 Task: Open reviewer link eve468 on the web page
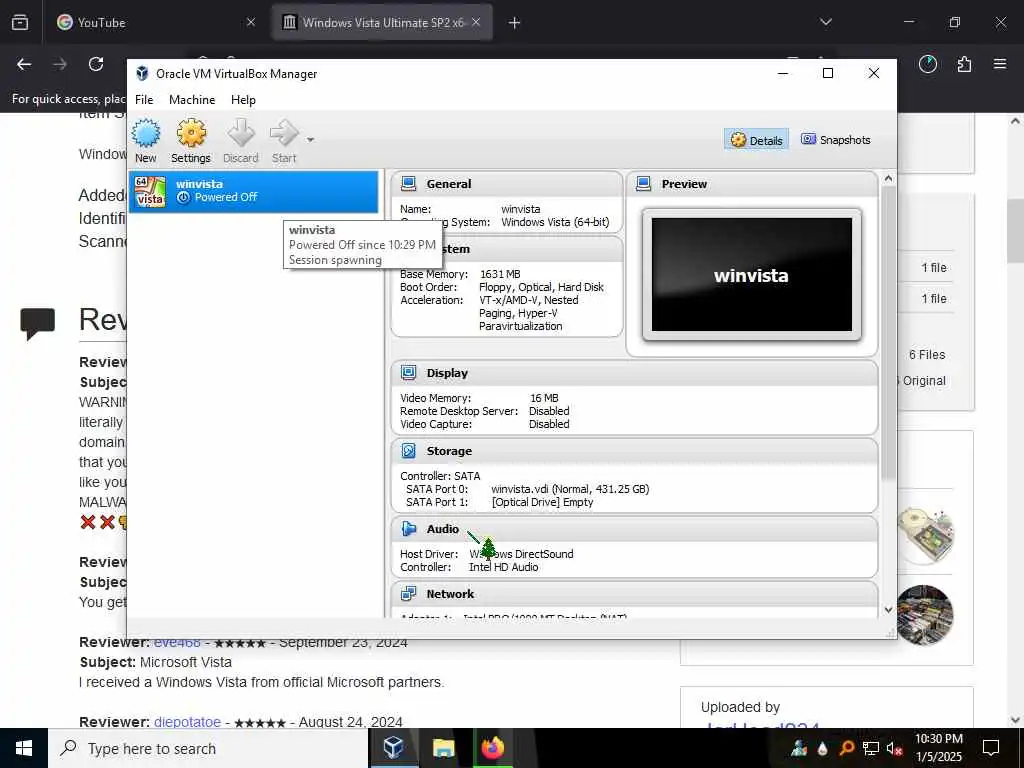pyautogui.click(x=177, y=643)
